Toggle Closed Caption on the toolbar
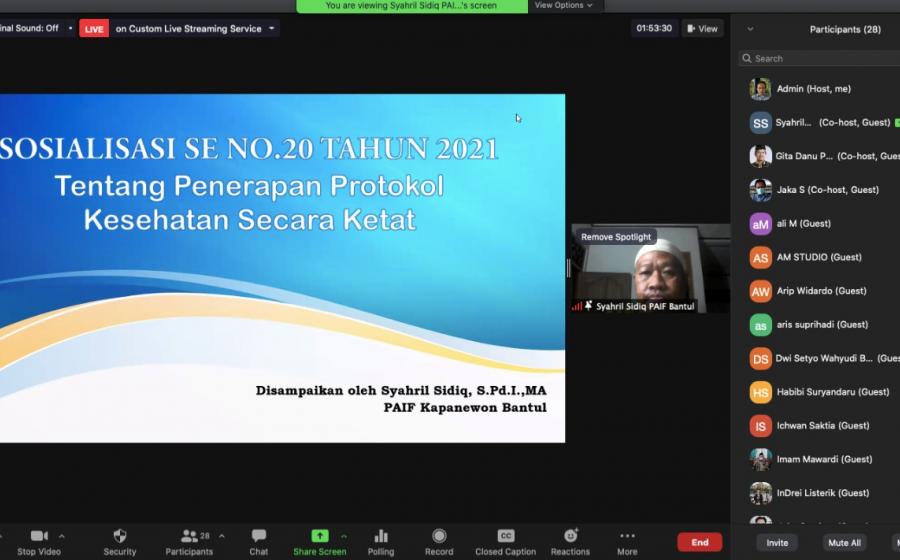The image size is (900, 560). click(x=506, y=536)
